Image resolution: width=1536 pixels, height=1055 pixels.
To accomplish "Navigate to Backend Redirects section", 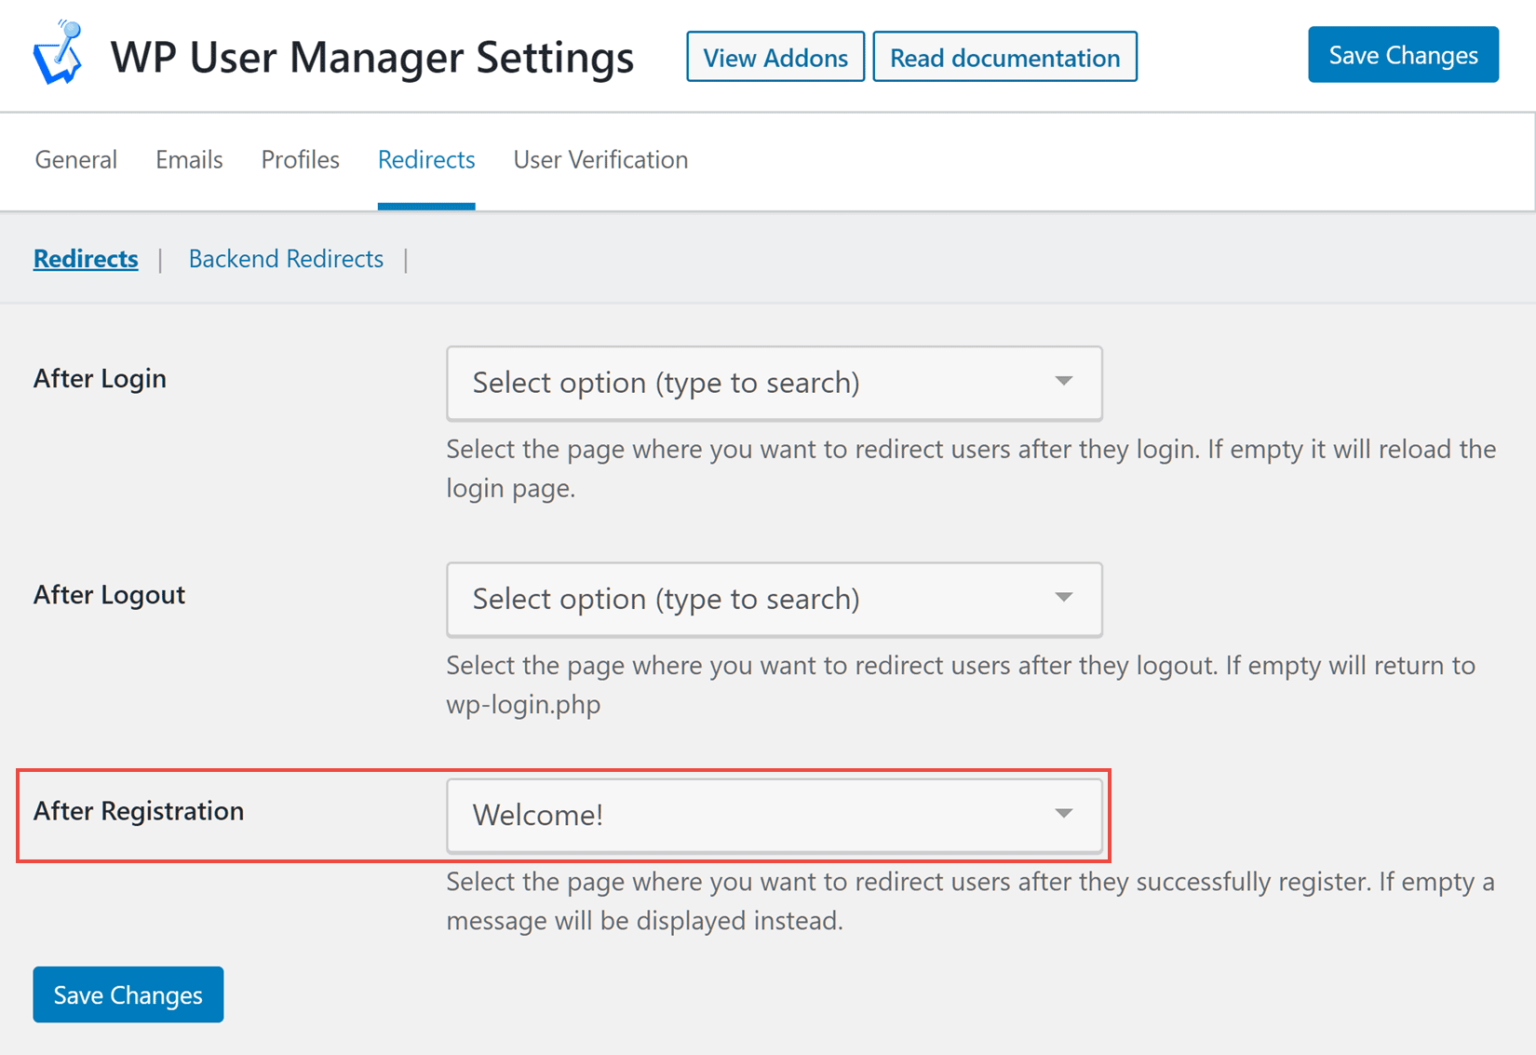I will (285, 259).
